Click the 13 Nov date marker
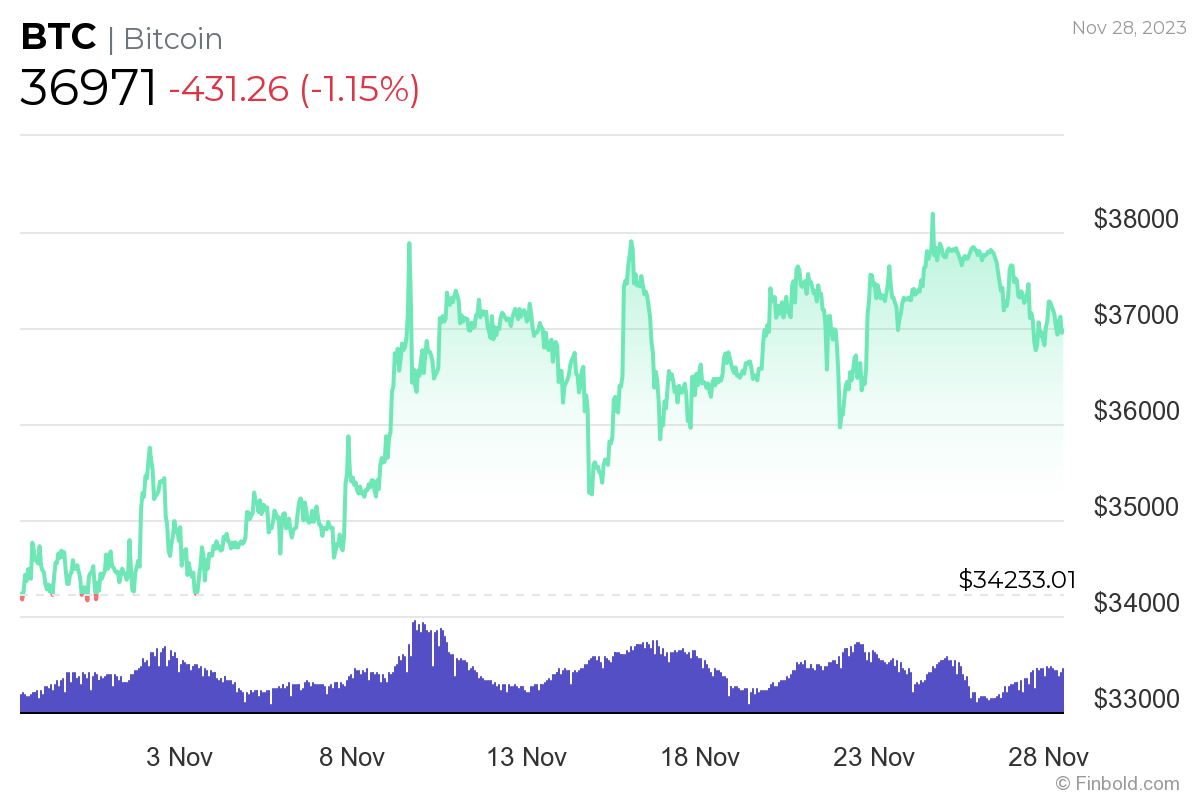Screen dimensions: 1200x800 click(527, 756)
